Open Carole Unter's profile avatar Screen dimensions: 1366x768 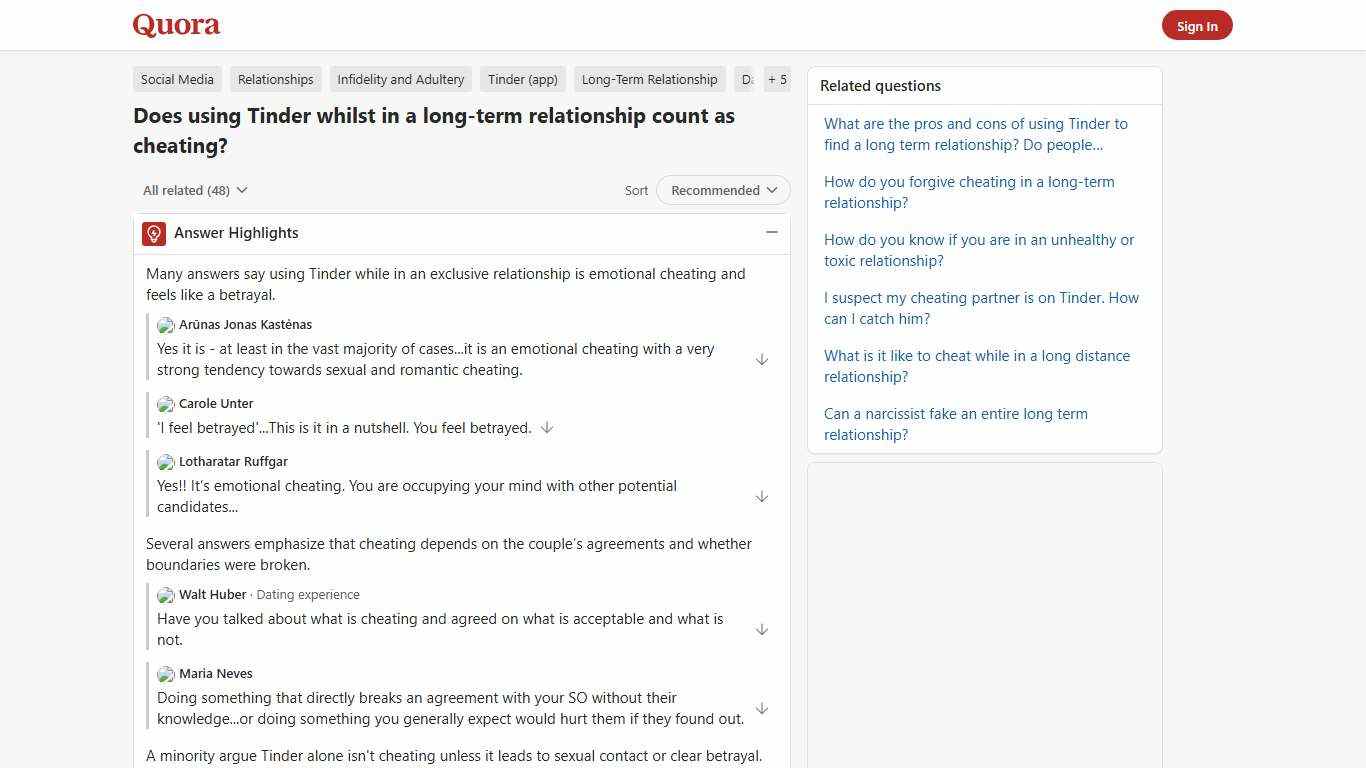(165, 404)
